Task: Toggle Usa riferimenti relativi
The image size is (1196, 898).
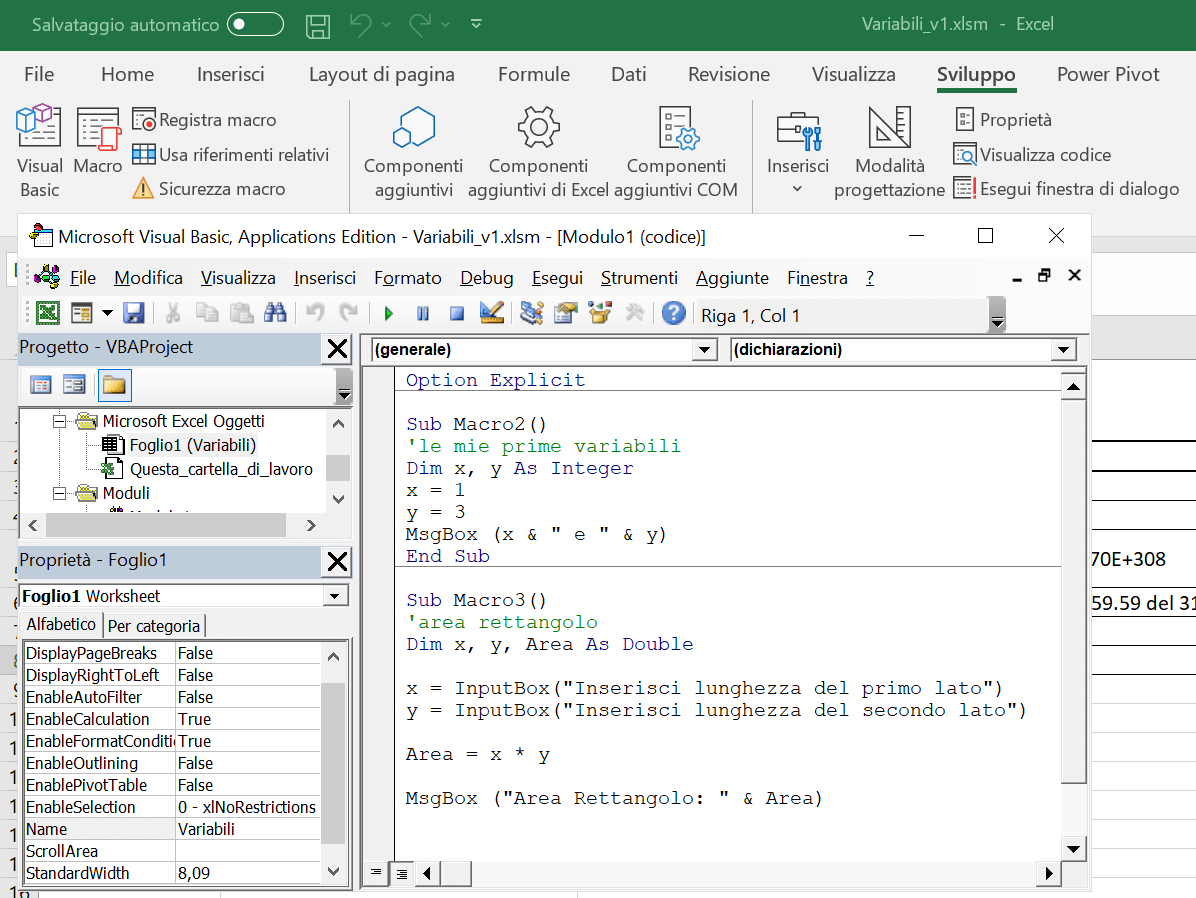Action: point(230,154)
